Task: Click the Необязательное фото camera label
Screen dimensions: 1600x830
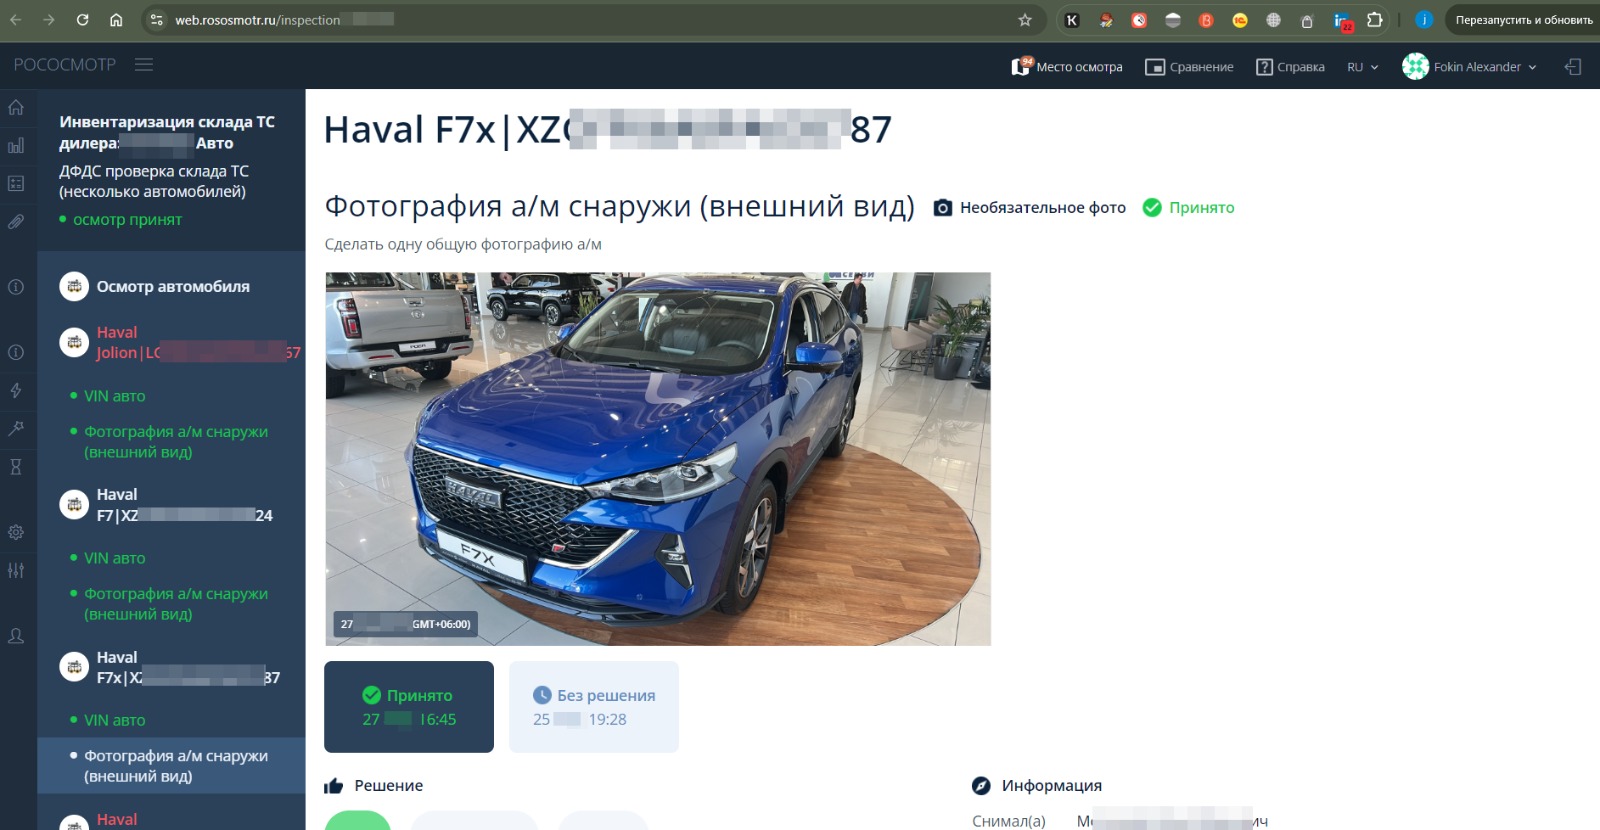Action: (x=1029, y=208)
